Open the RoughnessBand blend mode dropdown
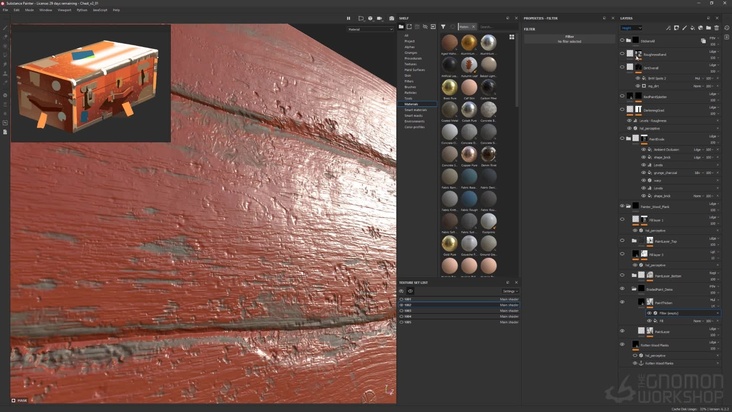 (713, 52)
